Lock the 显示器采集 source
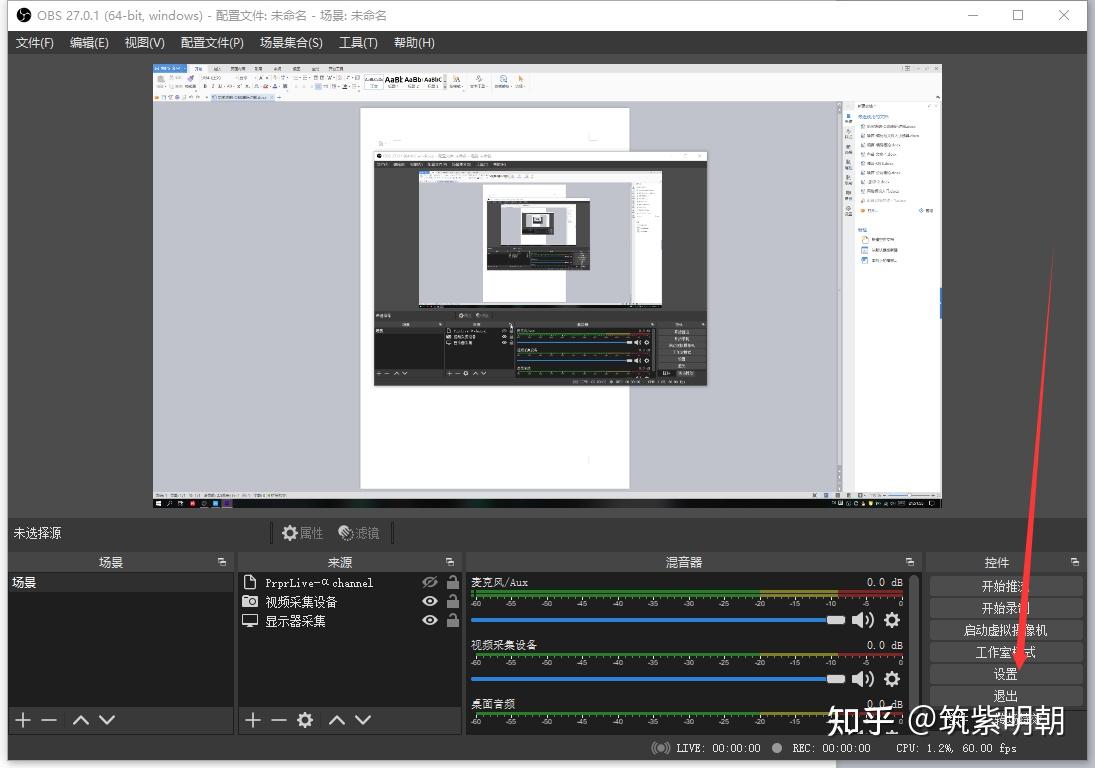 coord(453,620)
